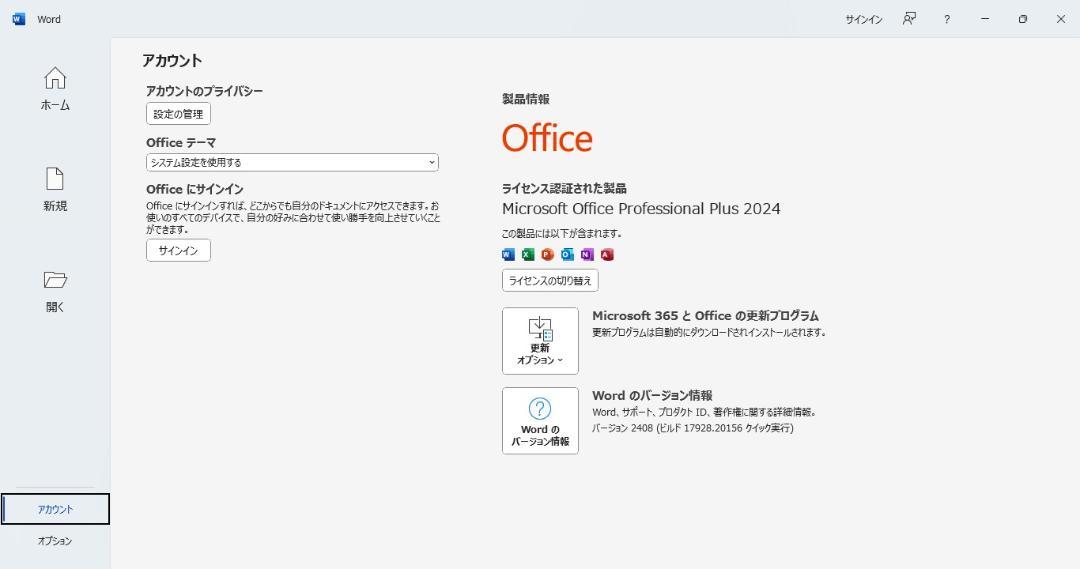Image resolution: width=1080 pixels, height=569 pixels.
Task: Click the サインイン button under Office にサインイン
Action: (x=178, y=250)
